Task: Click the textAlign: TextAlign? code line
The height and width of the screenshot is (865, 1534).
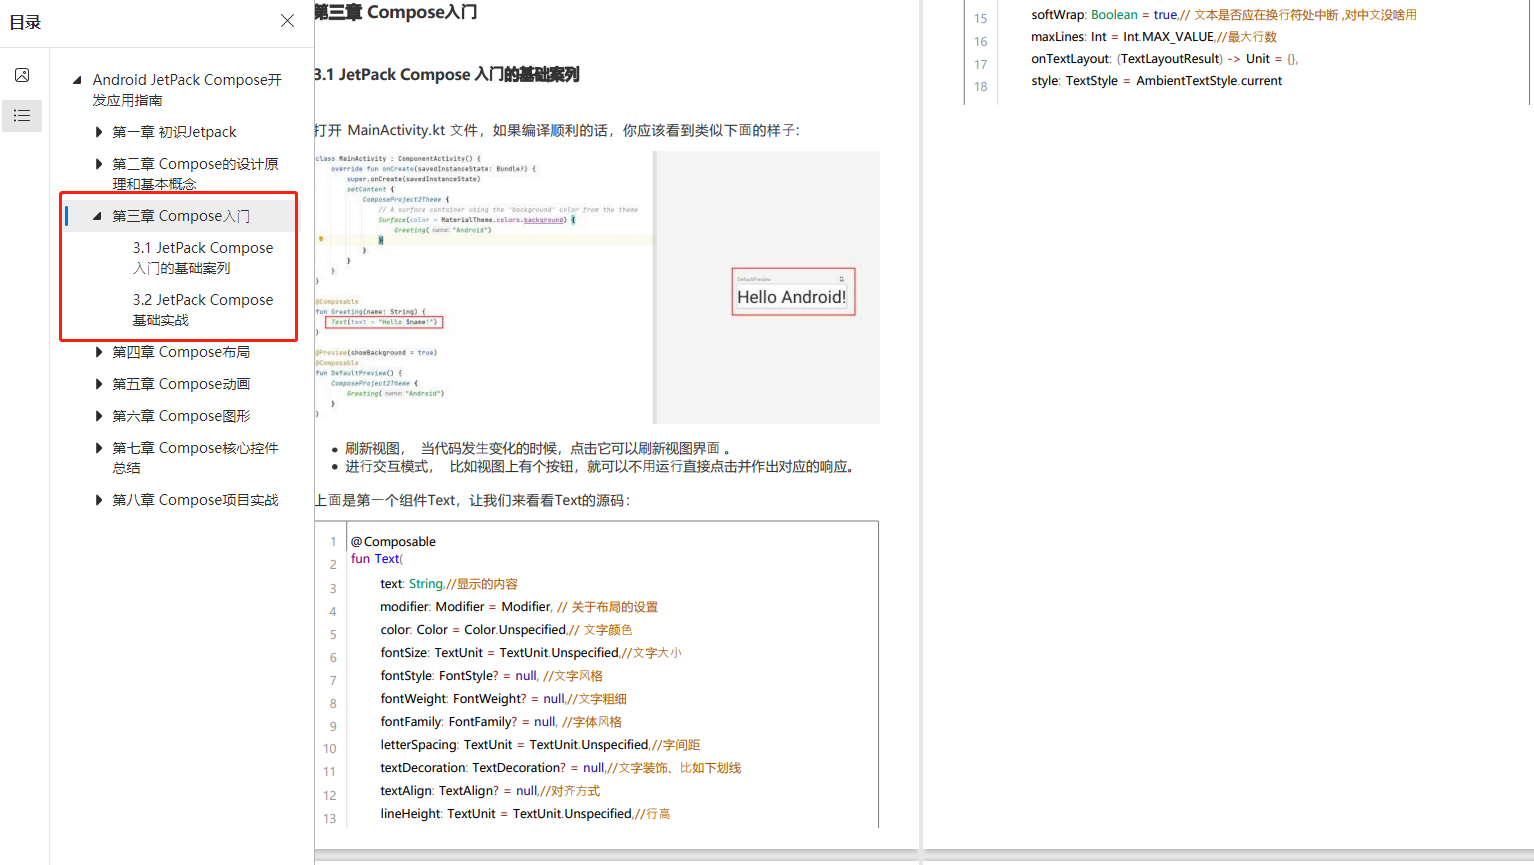Action: pos(490,791)
